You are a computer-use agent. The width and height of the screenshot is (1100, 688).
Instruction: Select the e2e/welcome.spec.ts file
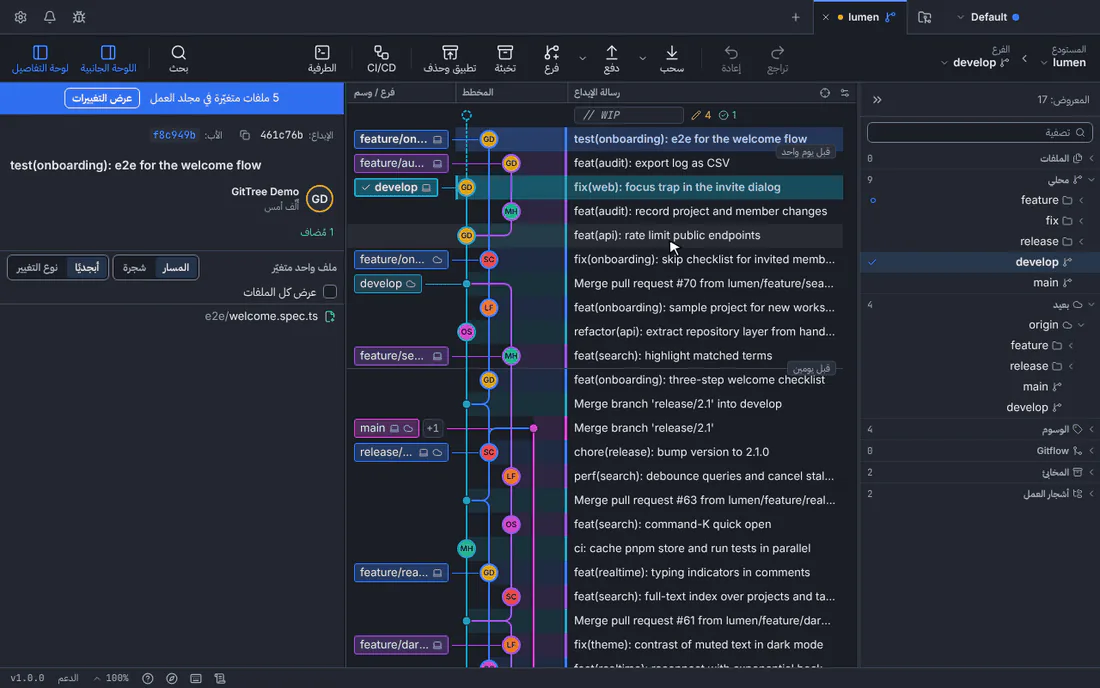(270, 316)
